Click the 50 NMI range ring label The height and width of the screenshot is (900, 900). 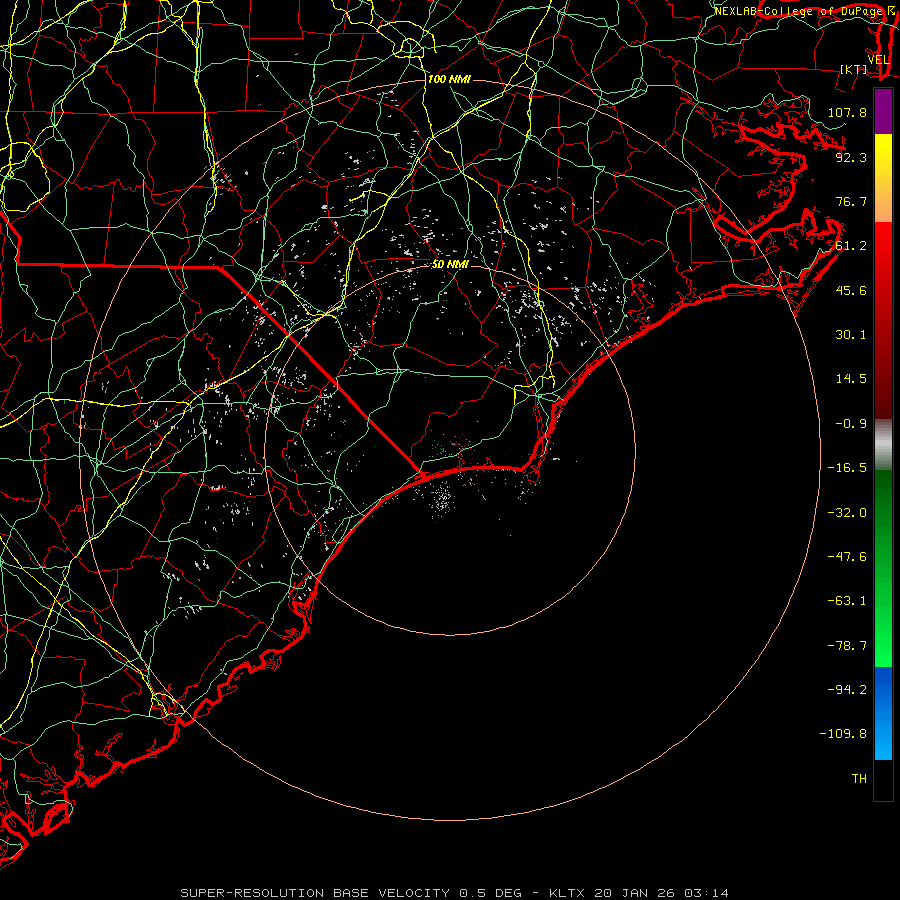(450, 265)
